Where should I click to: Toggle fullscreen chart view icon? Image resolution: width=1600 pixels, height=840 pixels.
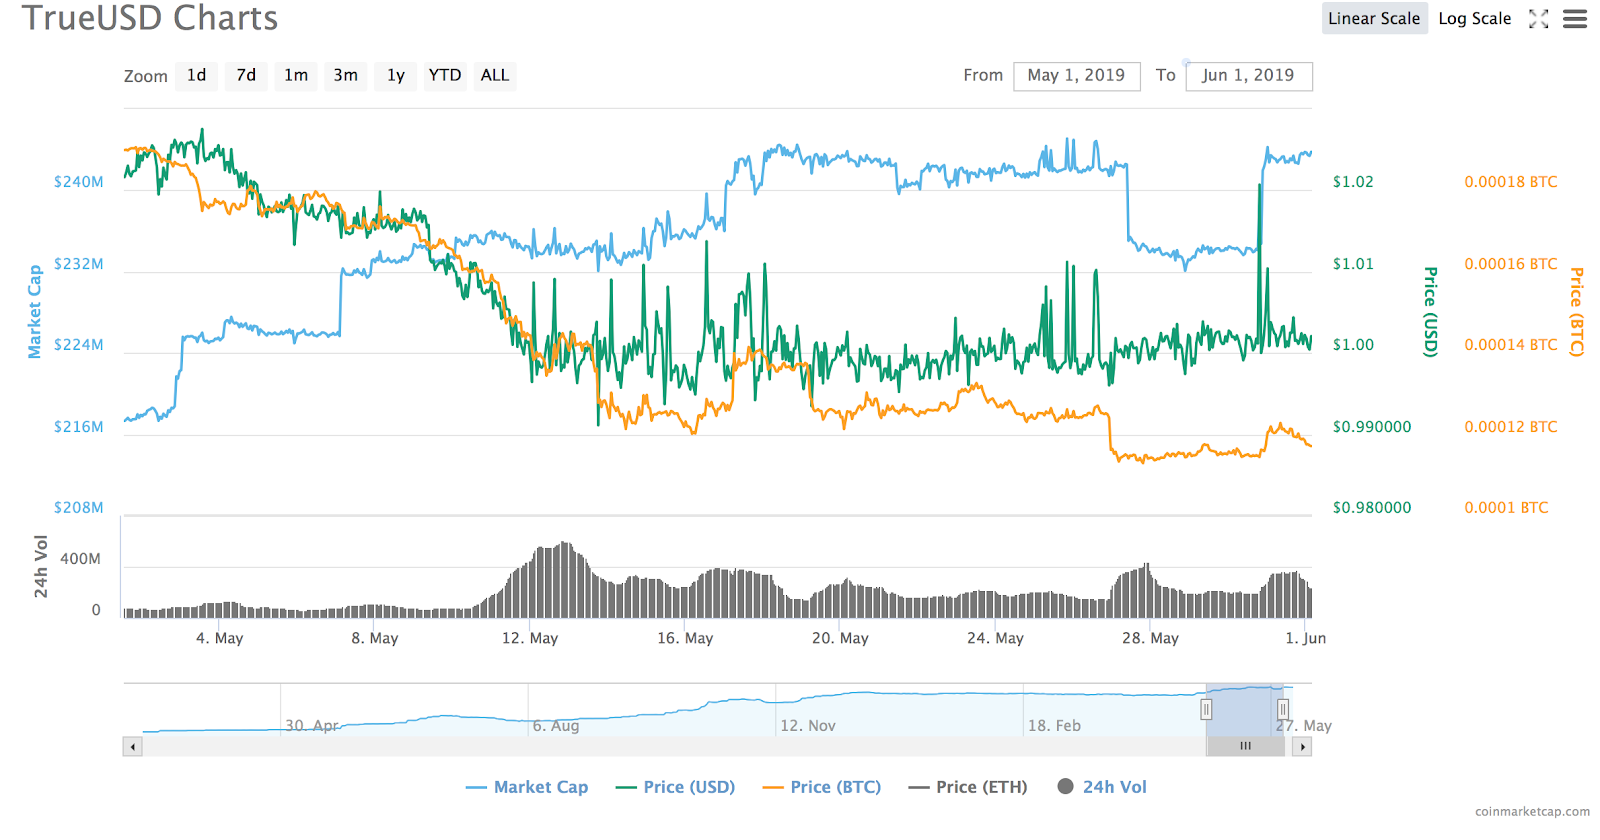[x=1539, y=19]
